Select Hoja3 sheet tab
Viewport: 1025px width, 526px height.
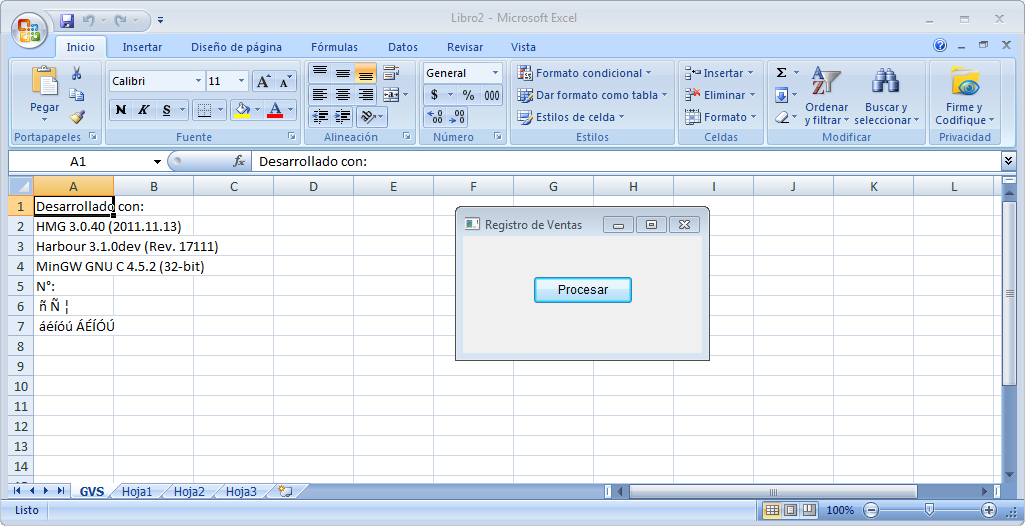241,492
